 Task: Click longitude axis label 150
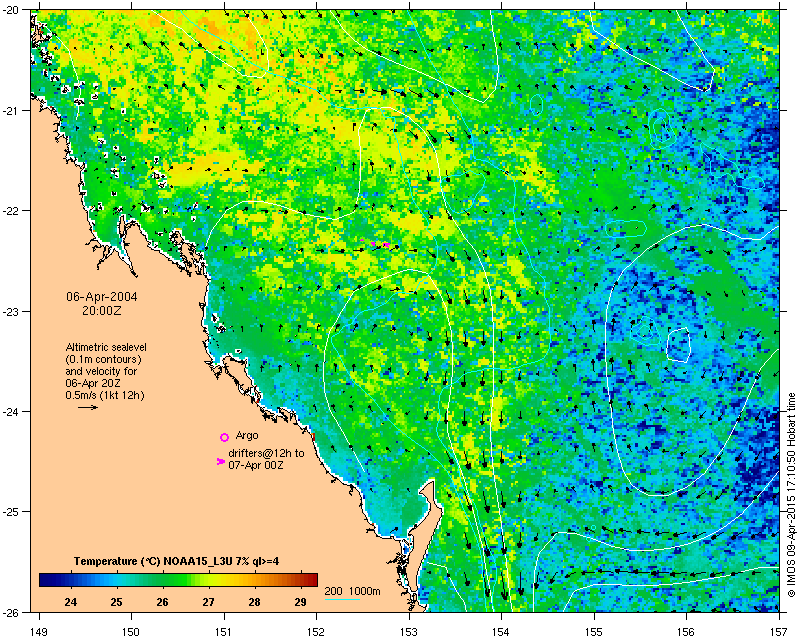[x=131, y=631]
